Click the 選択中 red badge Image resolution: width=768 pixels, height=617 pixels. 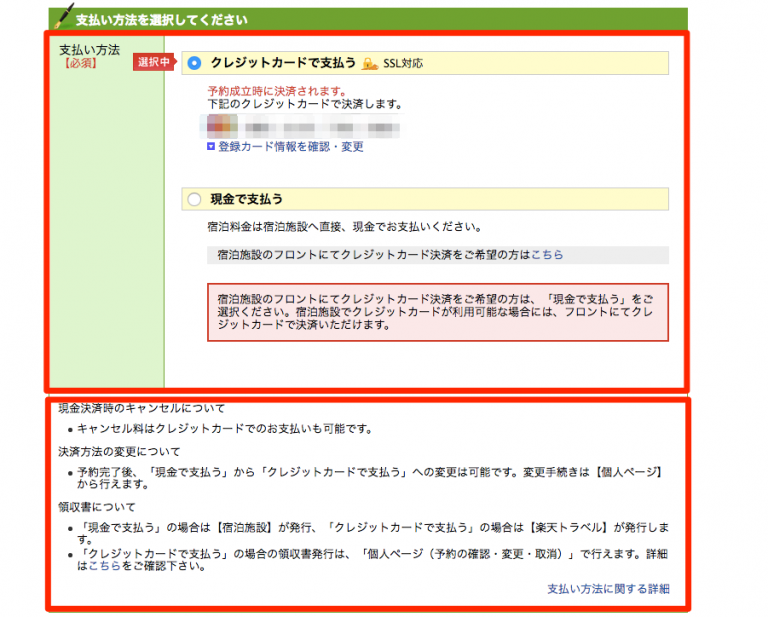(154, 62)
